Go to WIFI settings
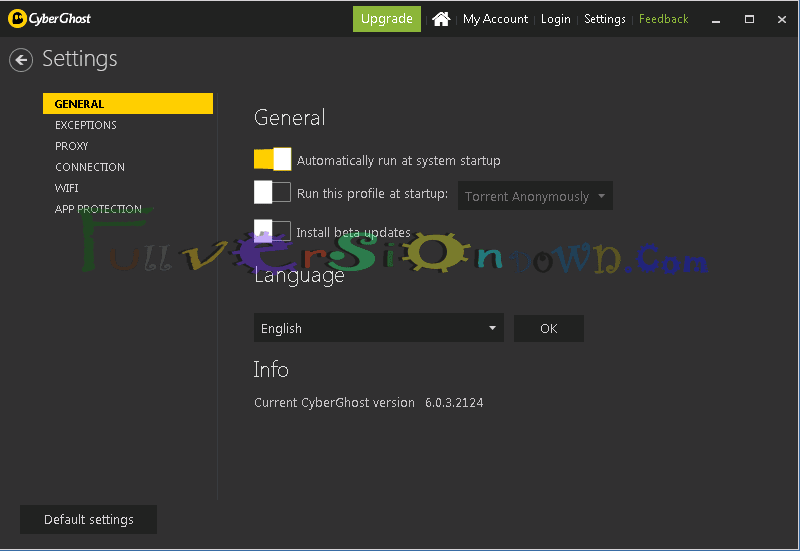800x551 pixels. coord(66,188)
